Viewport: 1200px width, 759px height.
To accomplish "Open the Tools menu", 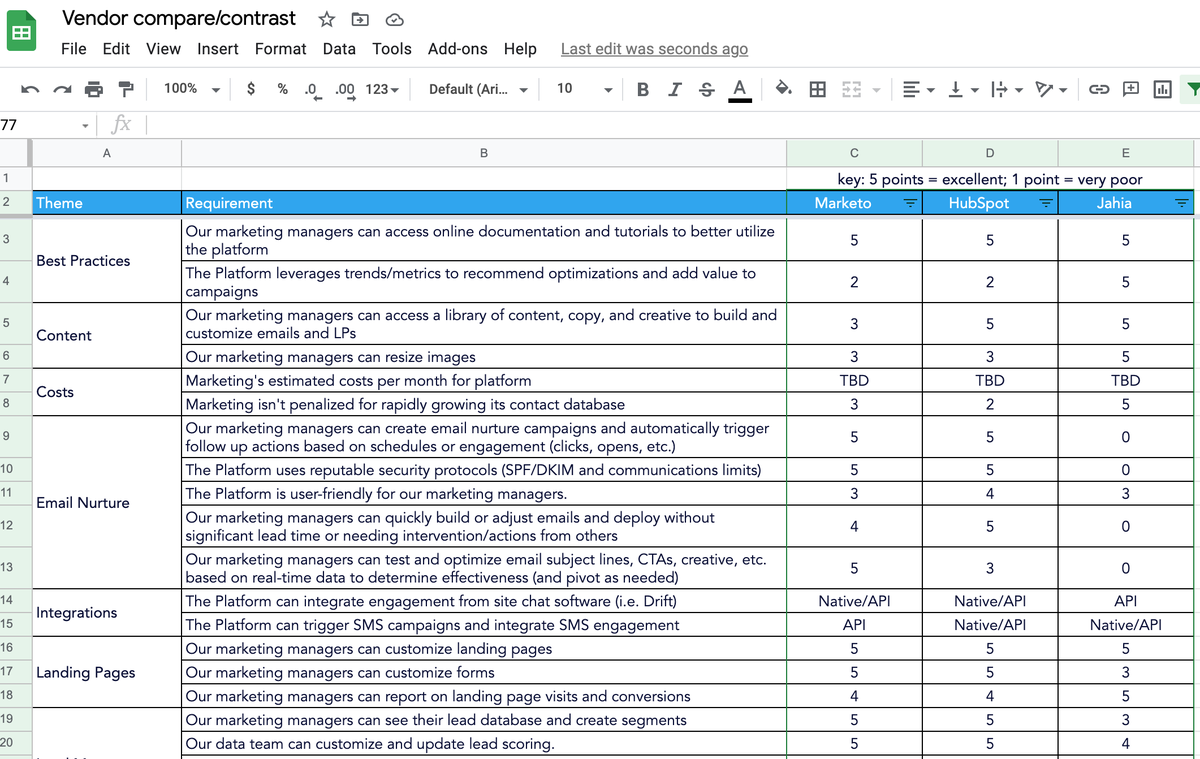I will [391, 48].
